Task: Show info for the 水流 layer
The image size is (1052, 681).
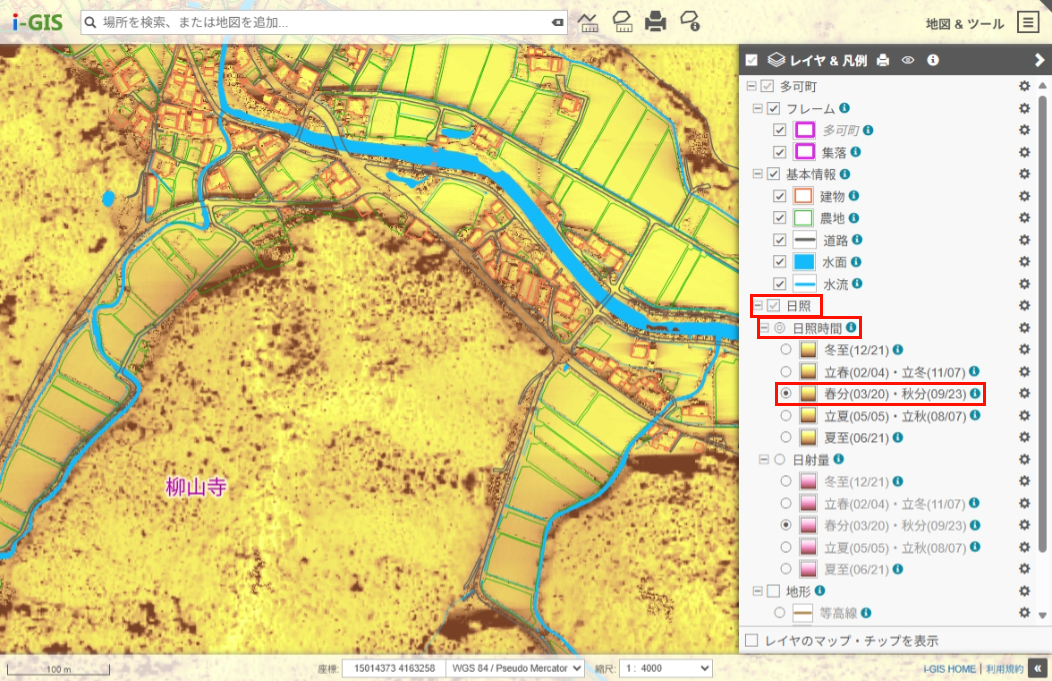Action: point(857,283)
